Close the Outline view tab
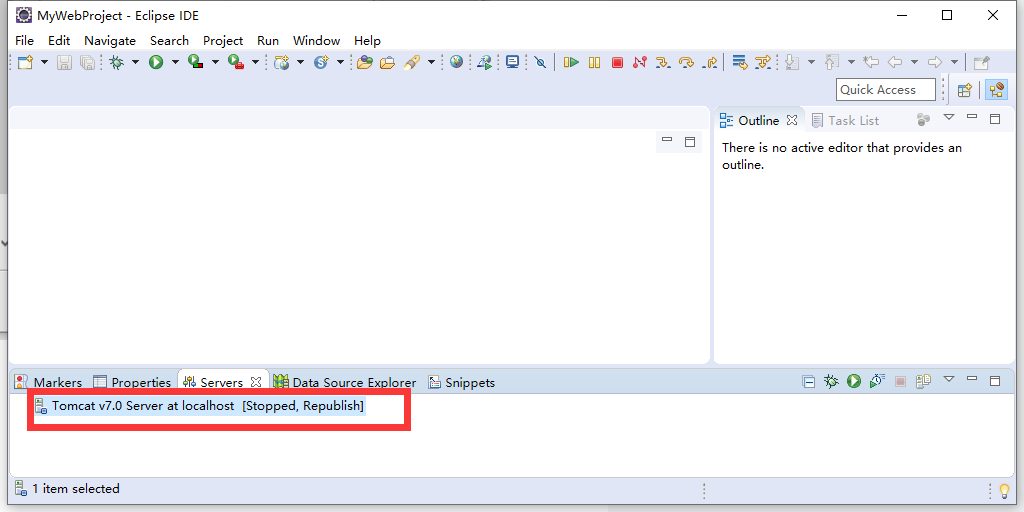1024x512 pixels. [x=792, y=120]
